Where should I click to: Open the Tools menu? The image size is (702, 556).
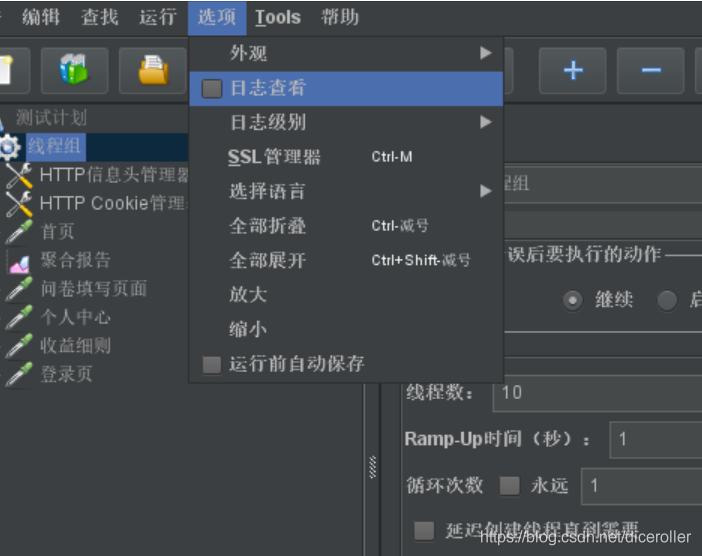point(278,17)
